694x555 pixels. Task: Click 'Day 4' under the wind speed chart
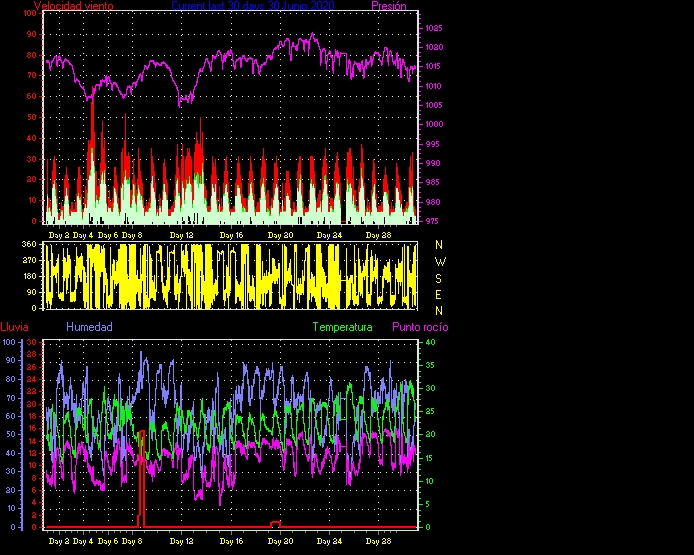pos(83,235)
